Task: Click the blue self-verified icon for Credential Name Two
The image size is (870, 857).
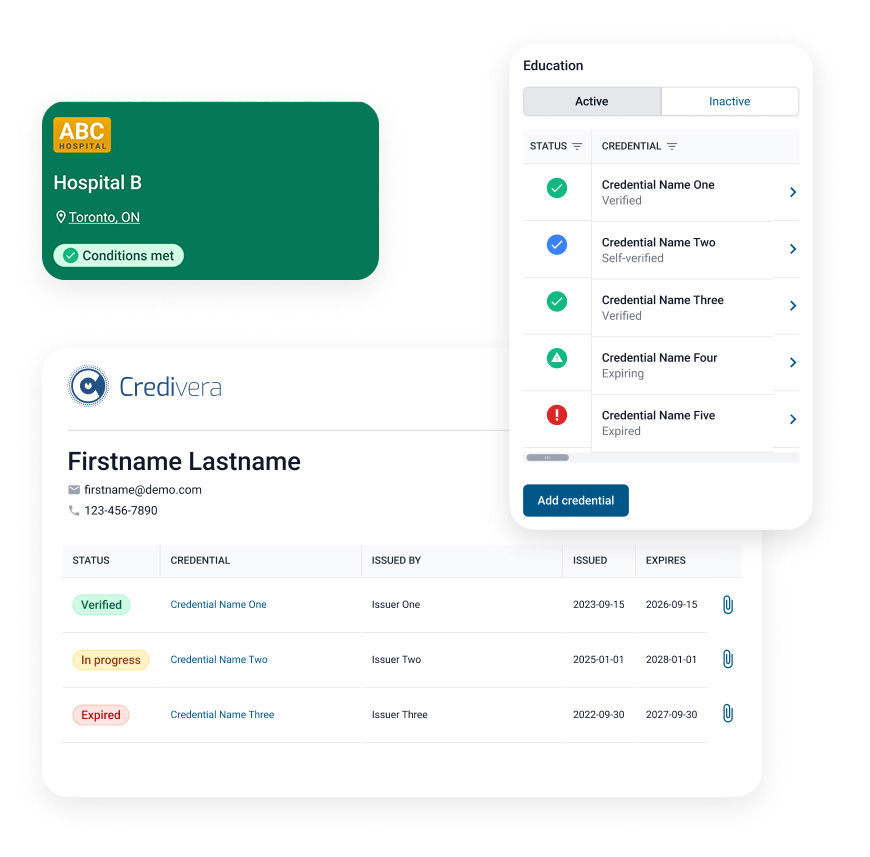Action: pyautogui.click(x=555, y=245)
